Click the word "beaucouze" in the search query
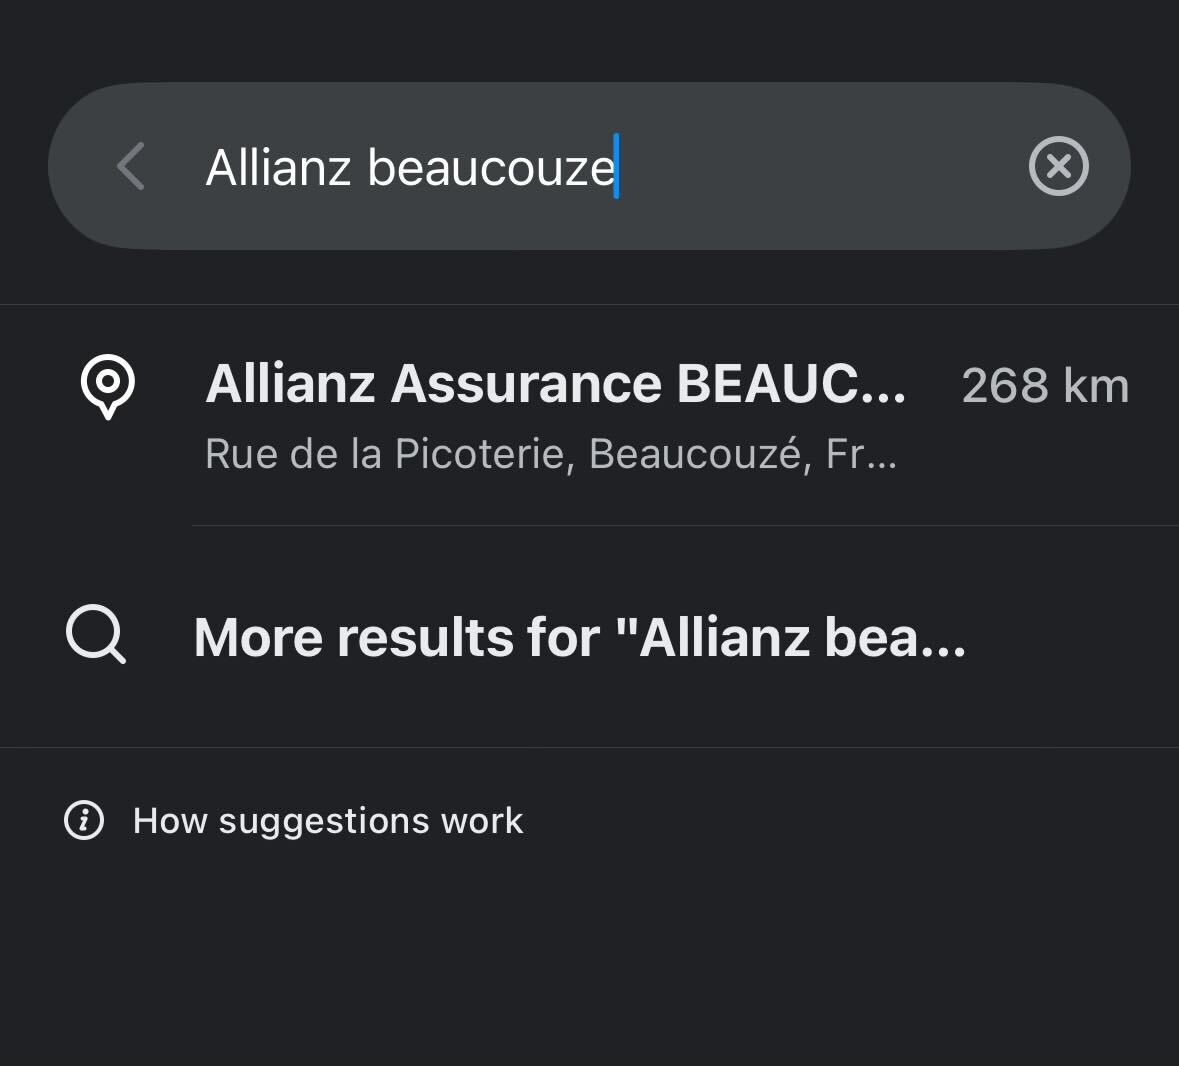The width and height of the screenshot is (1179, 1066). point(490,167)
